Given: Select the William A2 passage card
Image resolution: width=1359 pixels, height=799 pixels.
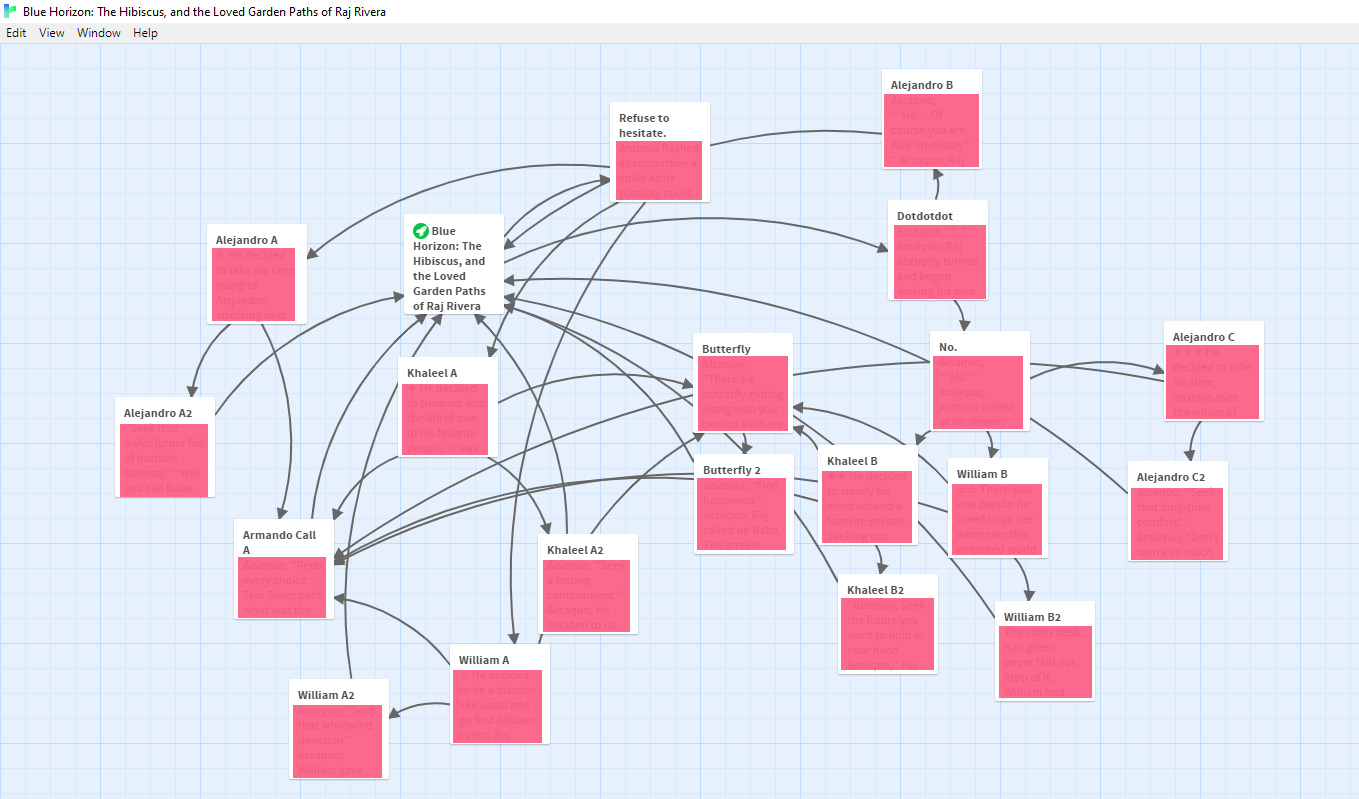Looking at the screenshot, I should 339,729.
